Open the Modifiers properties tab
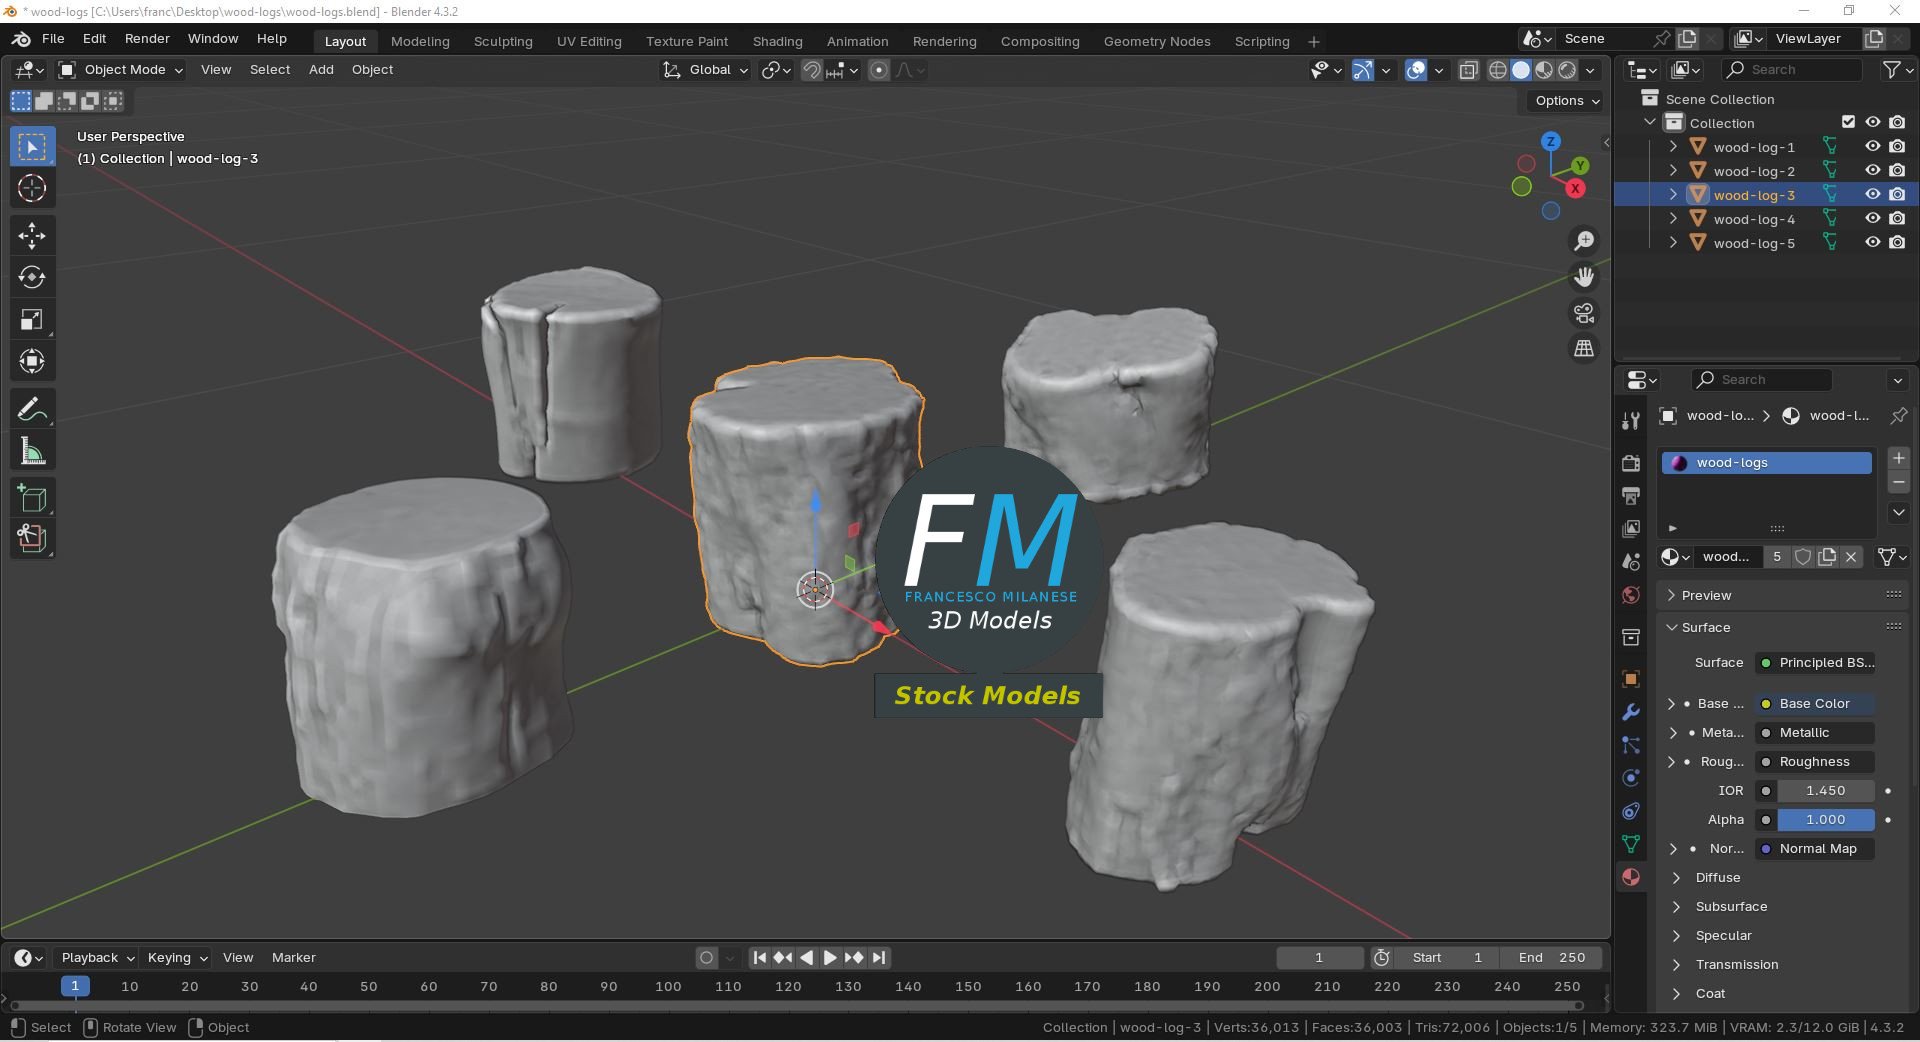This screenshot has width=1920, height=1042. pyautogui.click(x=1631, y=712)
